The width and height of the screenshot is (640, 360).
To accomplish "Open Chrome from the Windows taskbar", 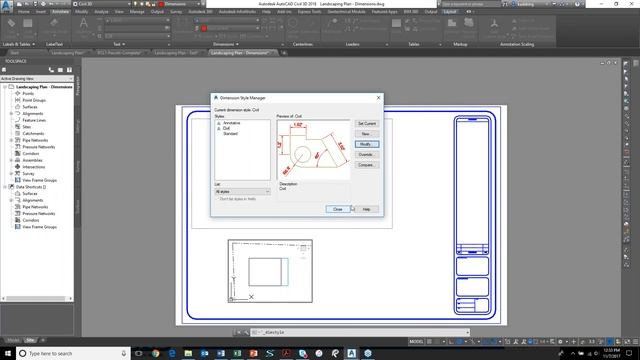I will 156,353.
